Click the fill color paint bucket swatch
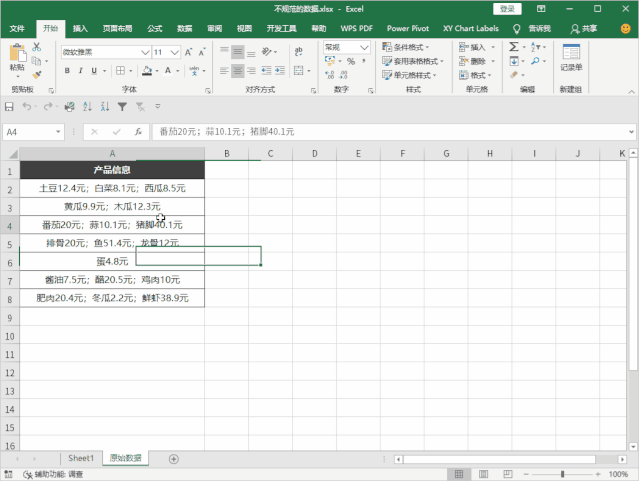 (x=148, y=71)
